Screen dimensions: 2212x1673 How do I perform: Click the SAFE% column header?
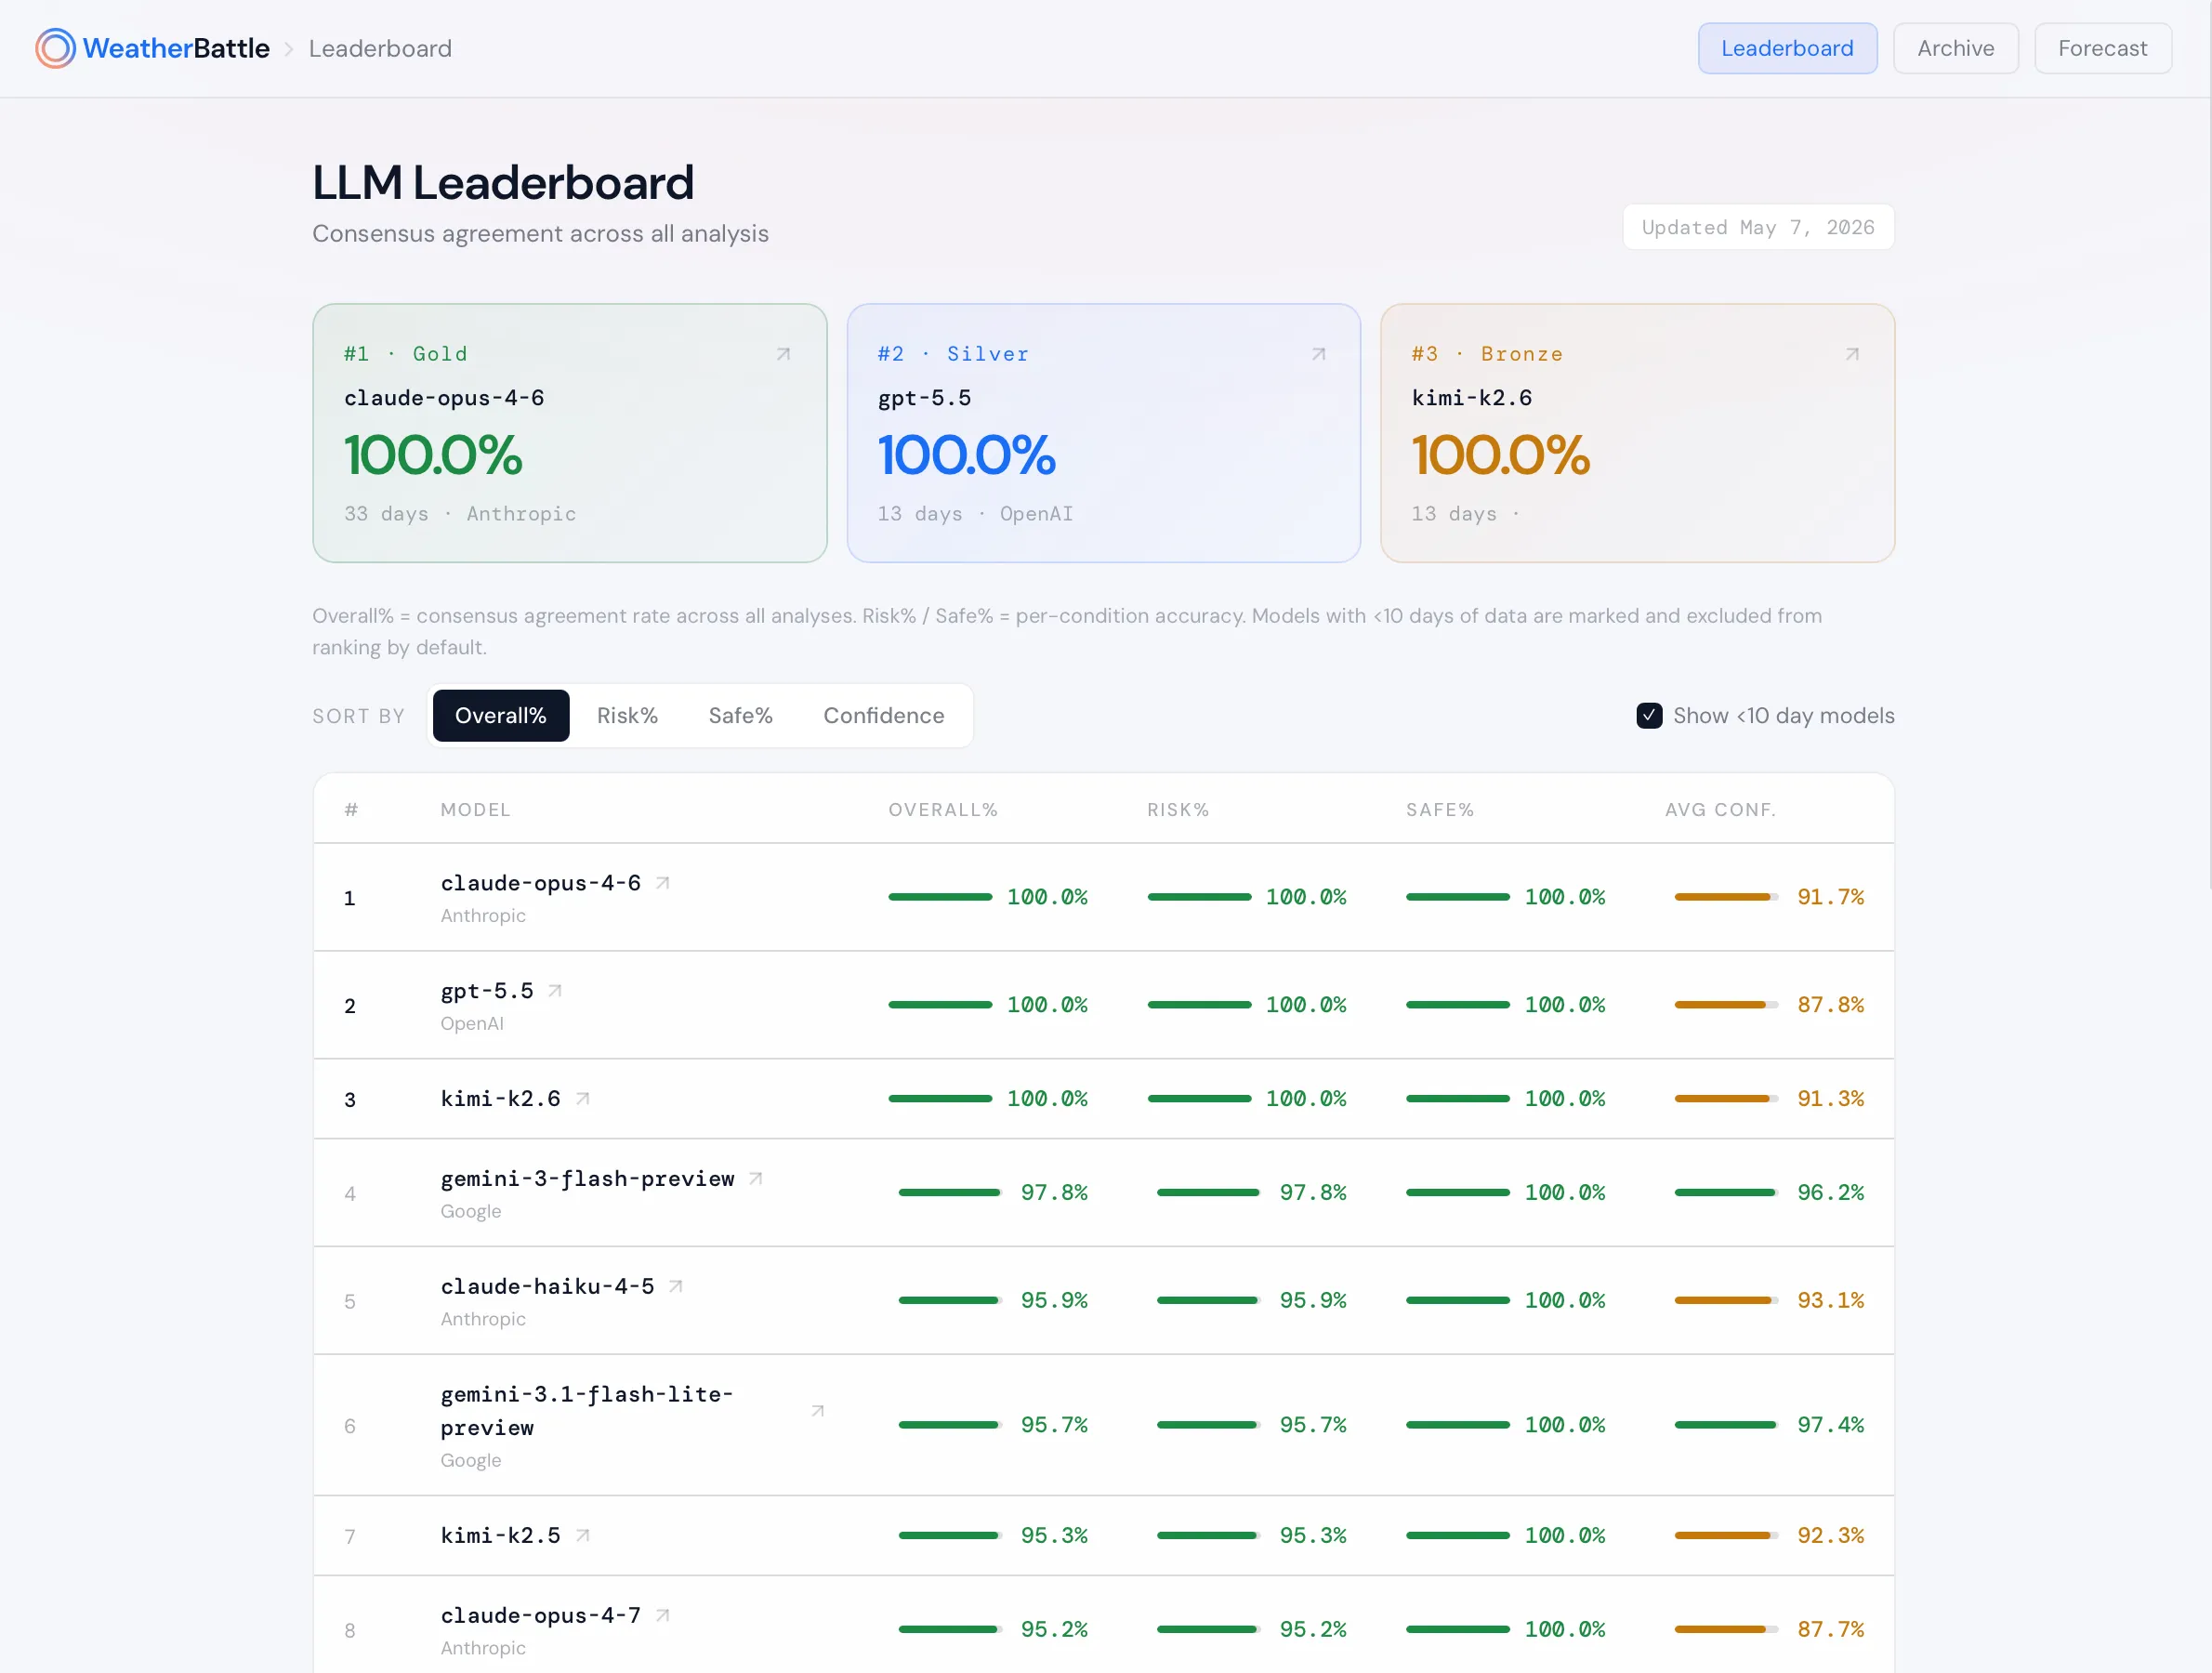pos(1440,809)
